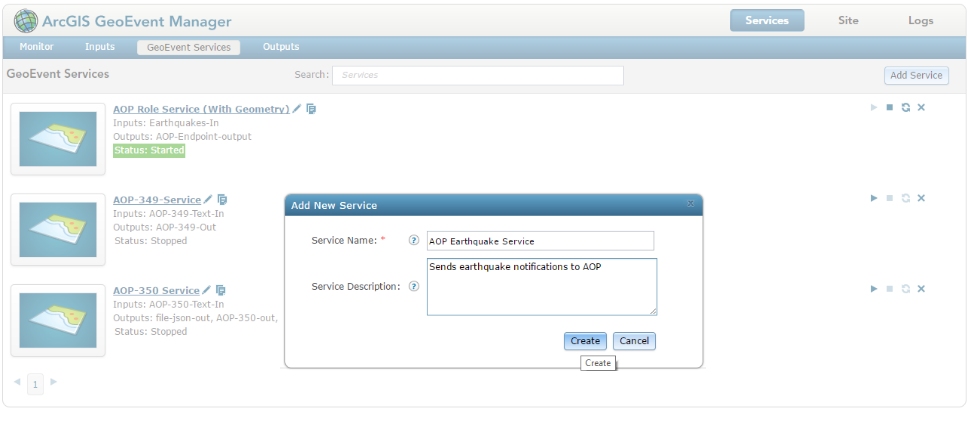The height and width of the screenshot is (424, 968).
Task: Click the 'Status: Started' label
Action: [149, 150]
